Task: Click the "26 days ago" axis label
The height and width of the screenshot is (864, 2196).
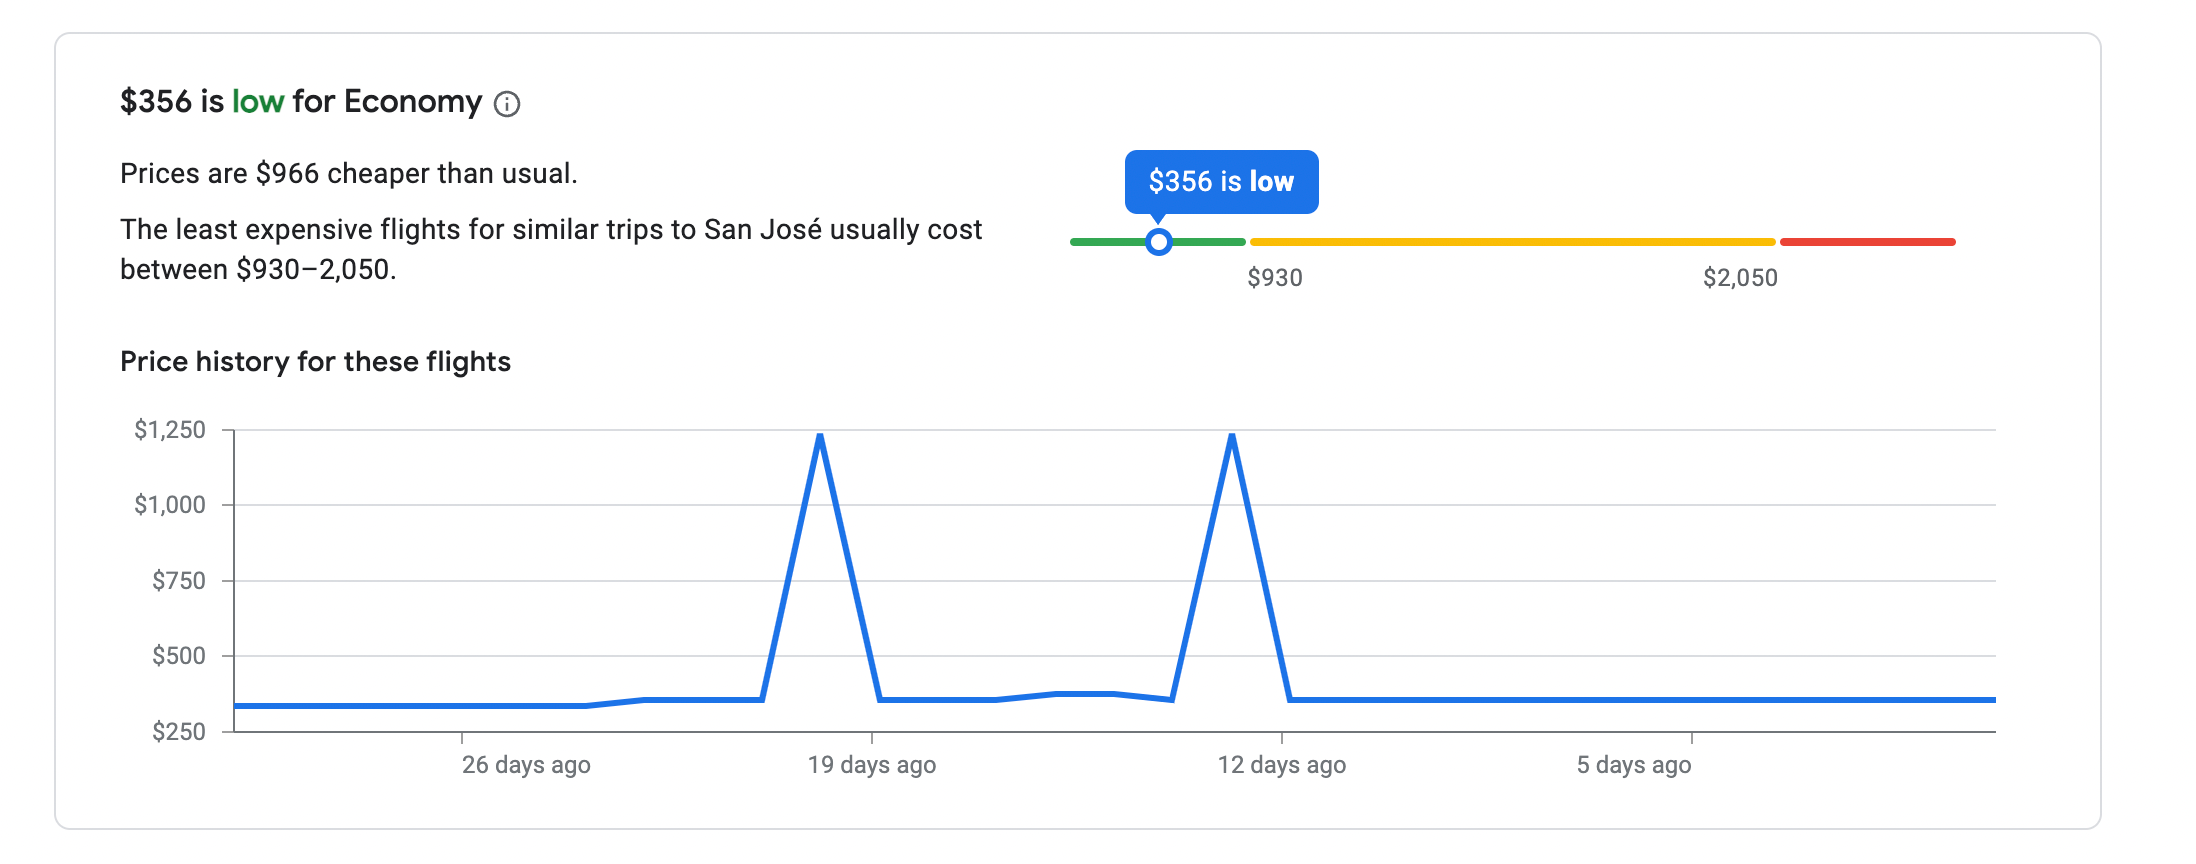Action: pyautogui.click(x=526, y=765)
